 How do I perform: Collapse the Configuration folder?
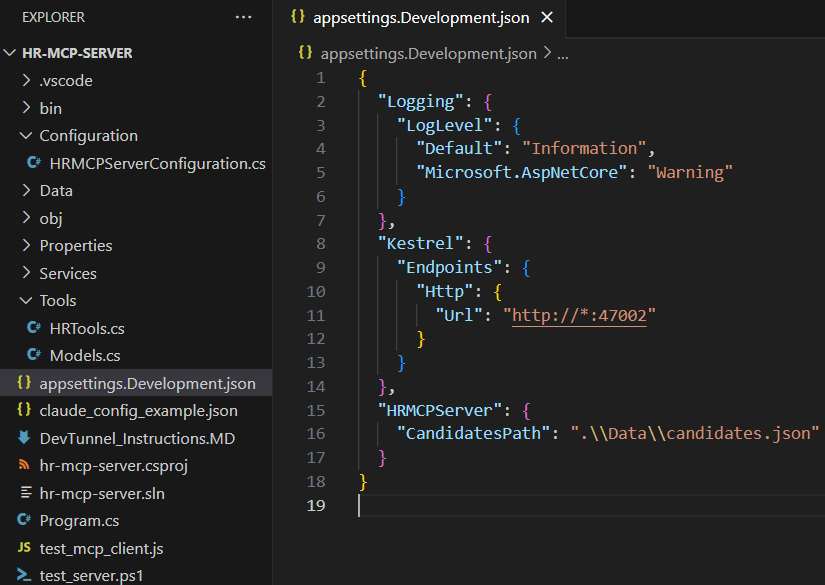pyautogui.click(x=26, y=136)
